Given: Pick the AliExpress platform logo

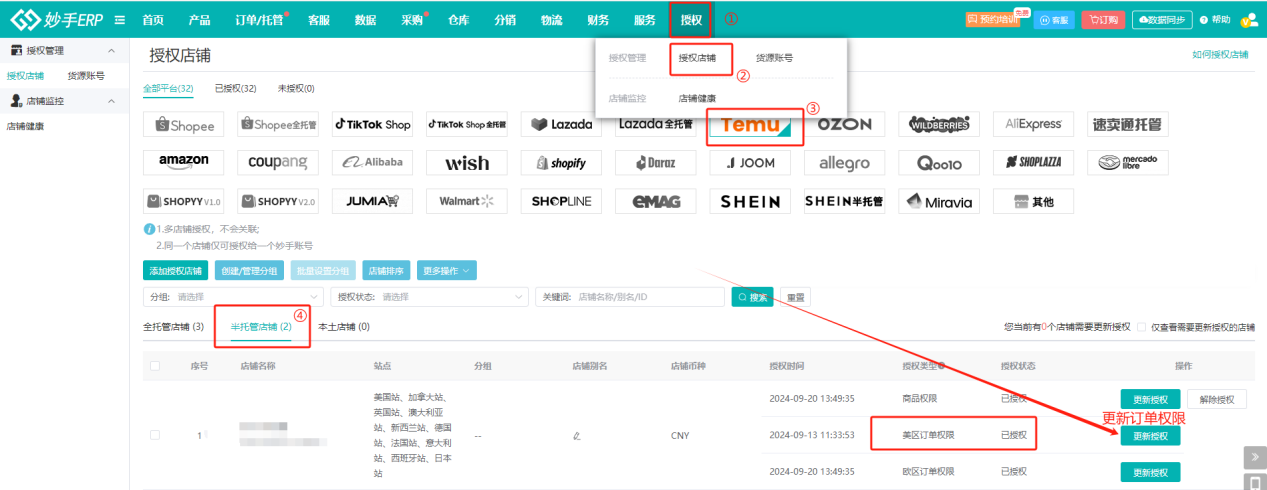Looking at the screenshot, I should 1033,125.
